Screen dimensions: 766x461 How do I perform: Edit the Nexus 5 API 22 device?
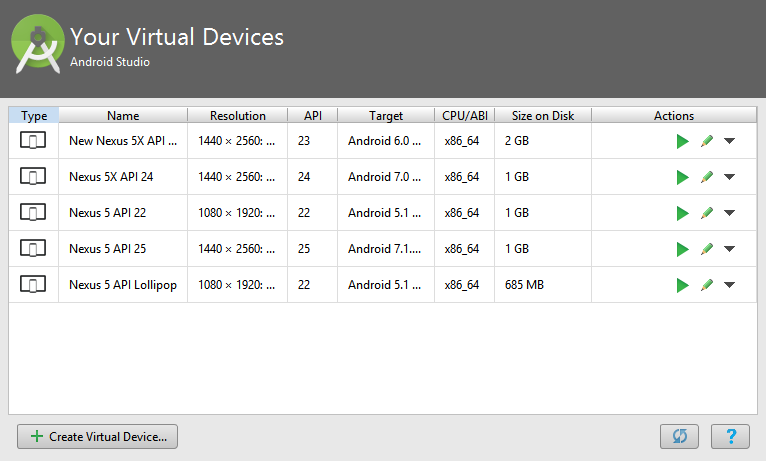706,213
